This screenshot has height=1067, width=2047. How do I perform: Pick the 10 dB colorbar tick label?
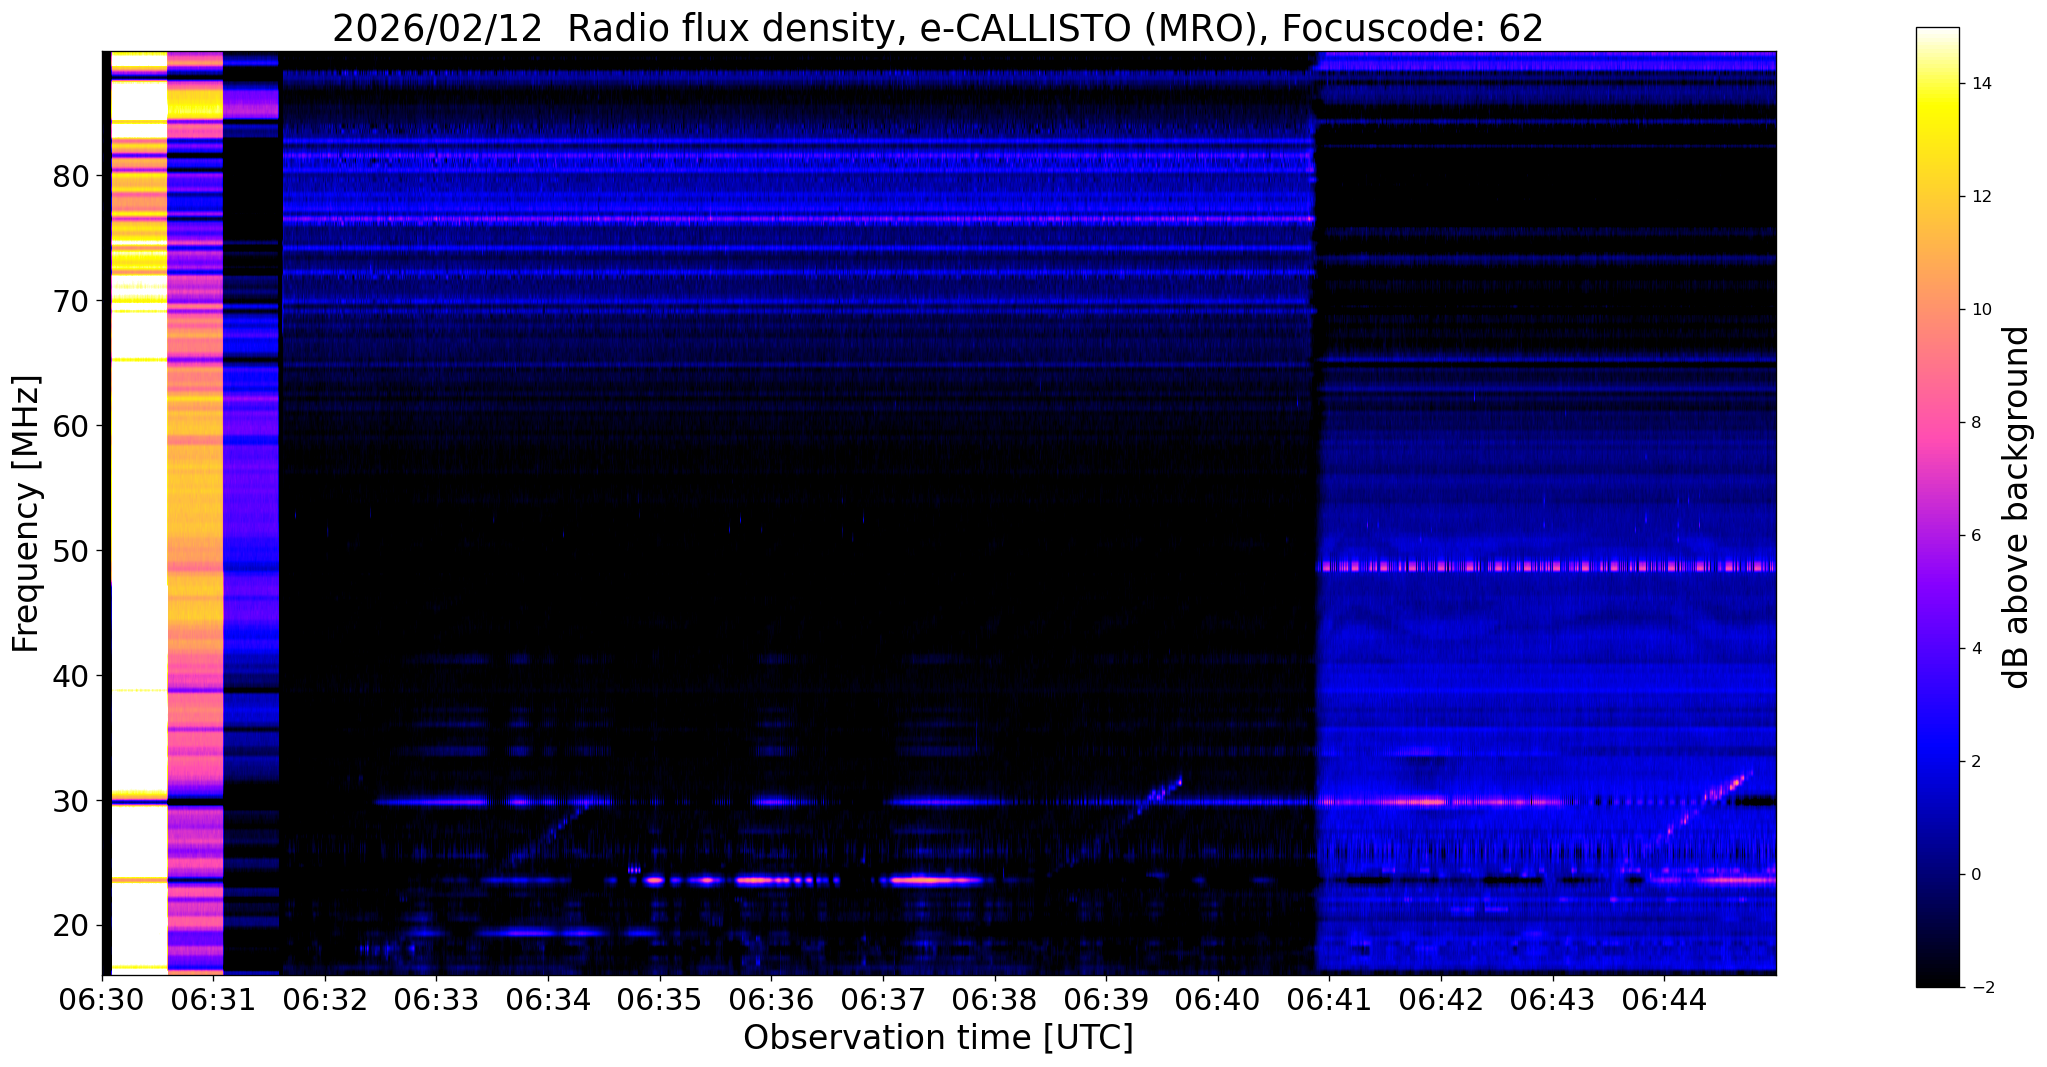pyautogui.click(x=1980, y=310)
